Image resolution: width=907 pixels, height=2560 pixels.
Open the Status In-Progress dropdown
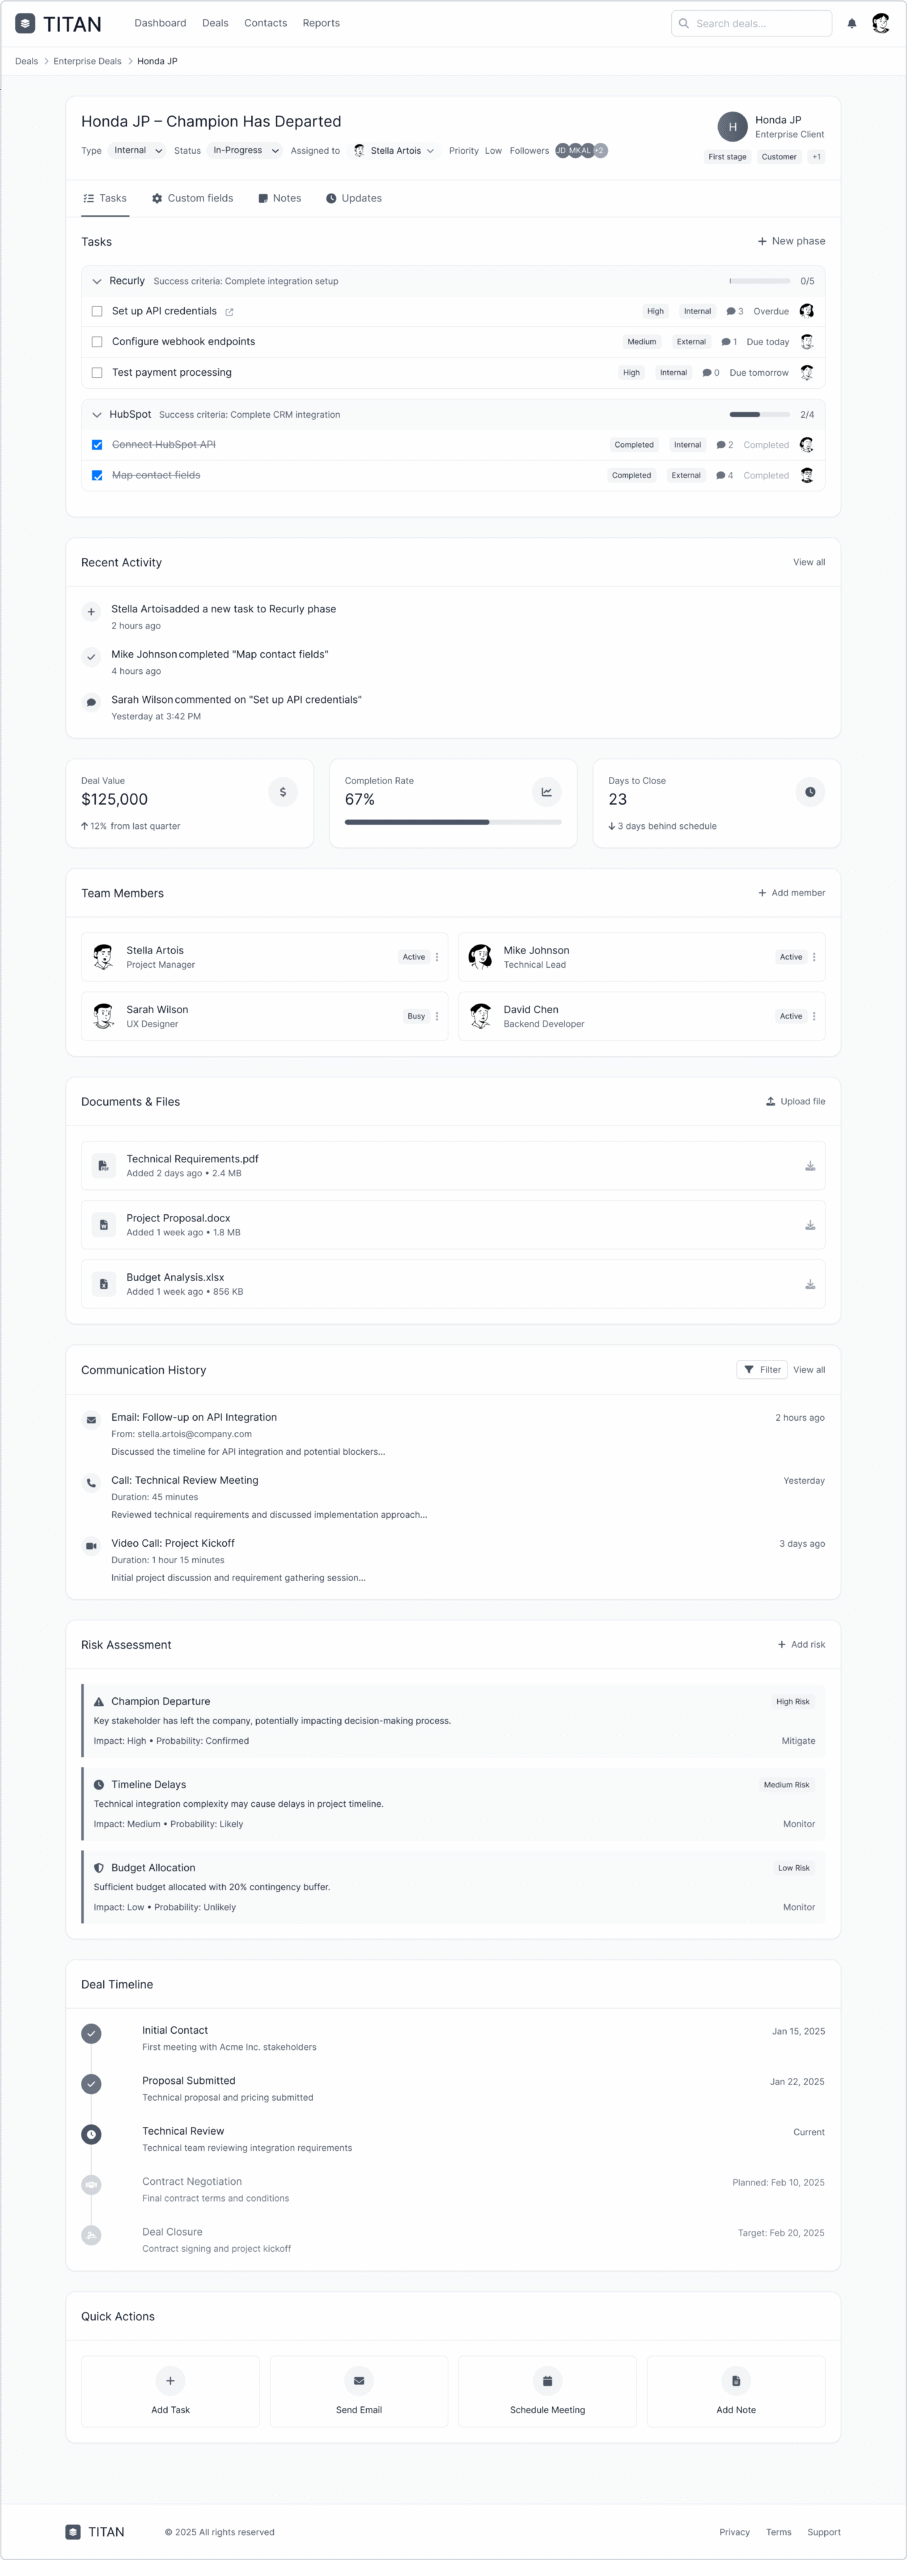click(x=246, y=151)
